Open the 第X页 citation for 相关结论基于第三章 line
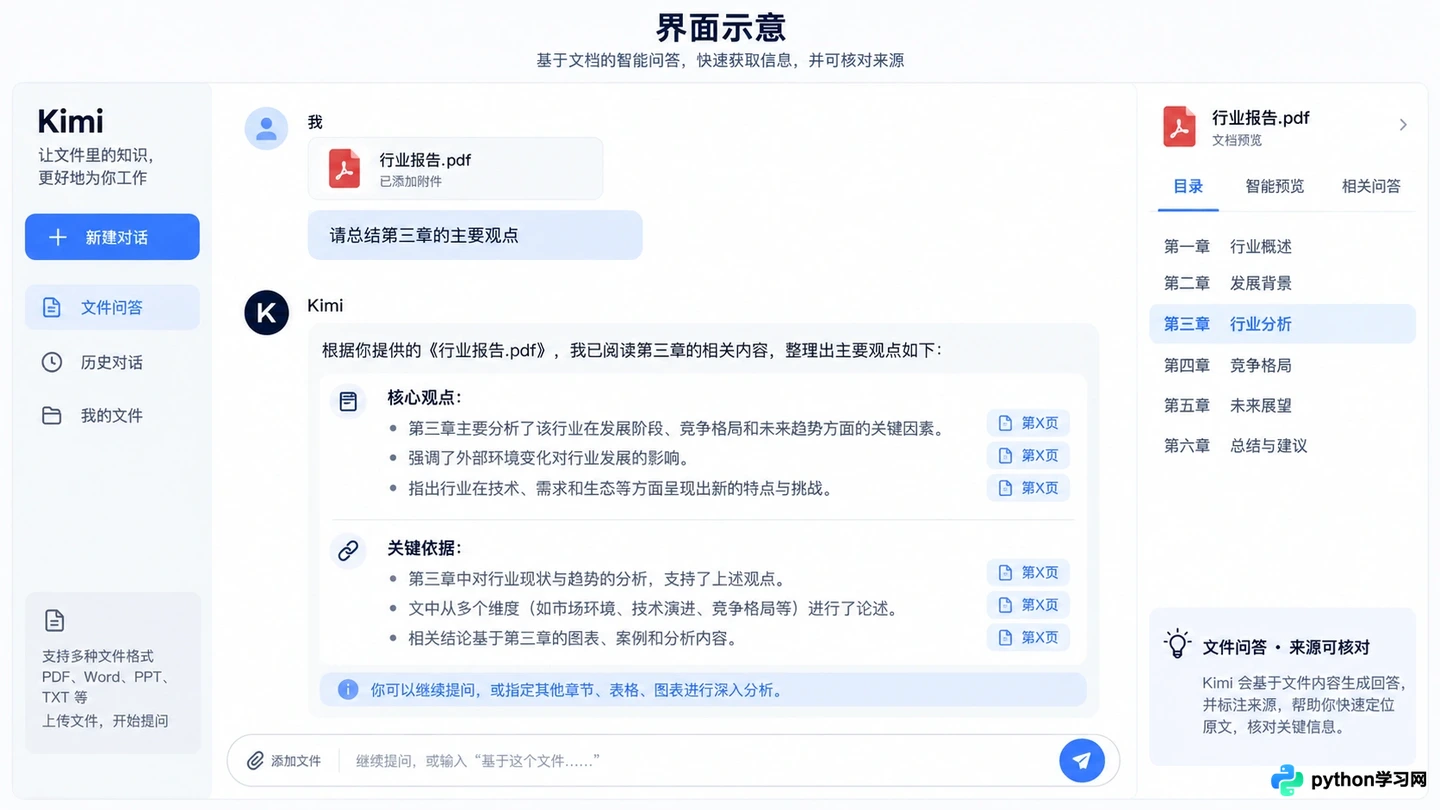 coord(1028,637)
